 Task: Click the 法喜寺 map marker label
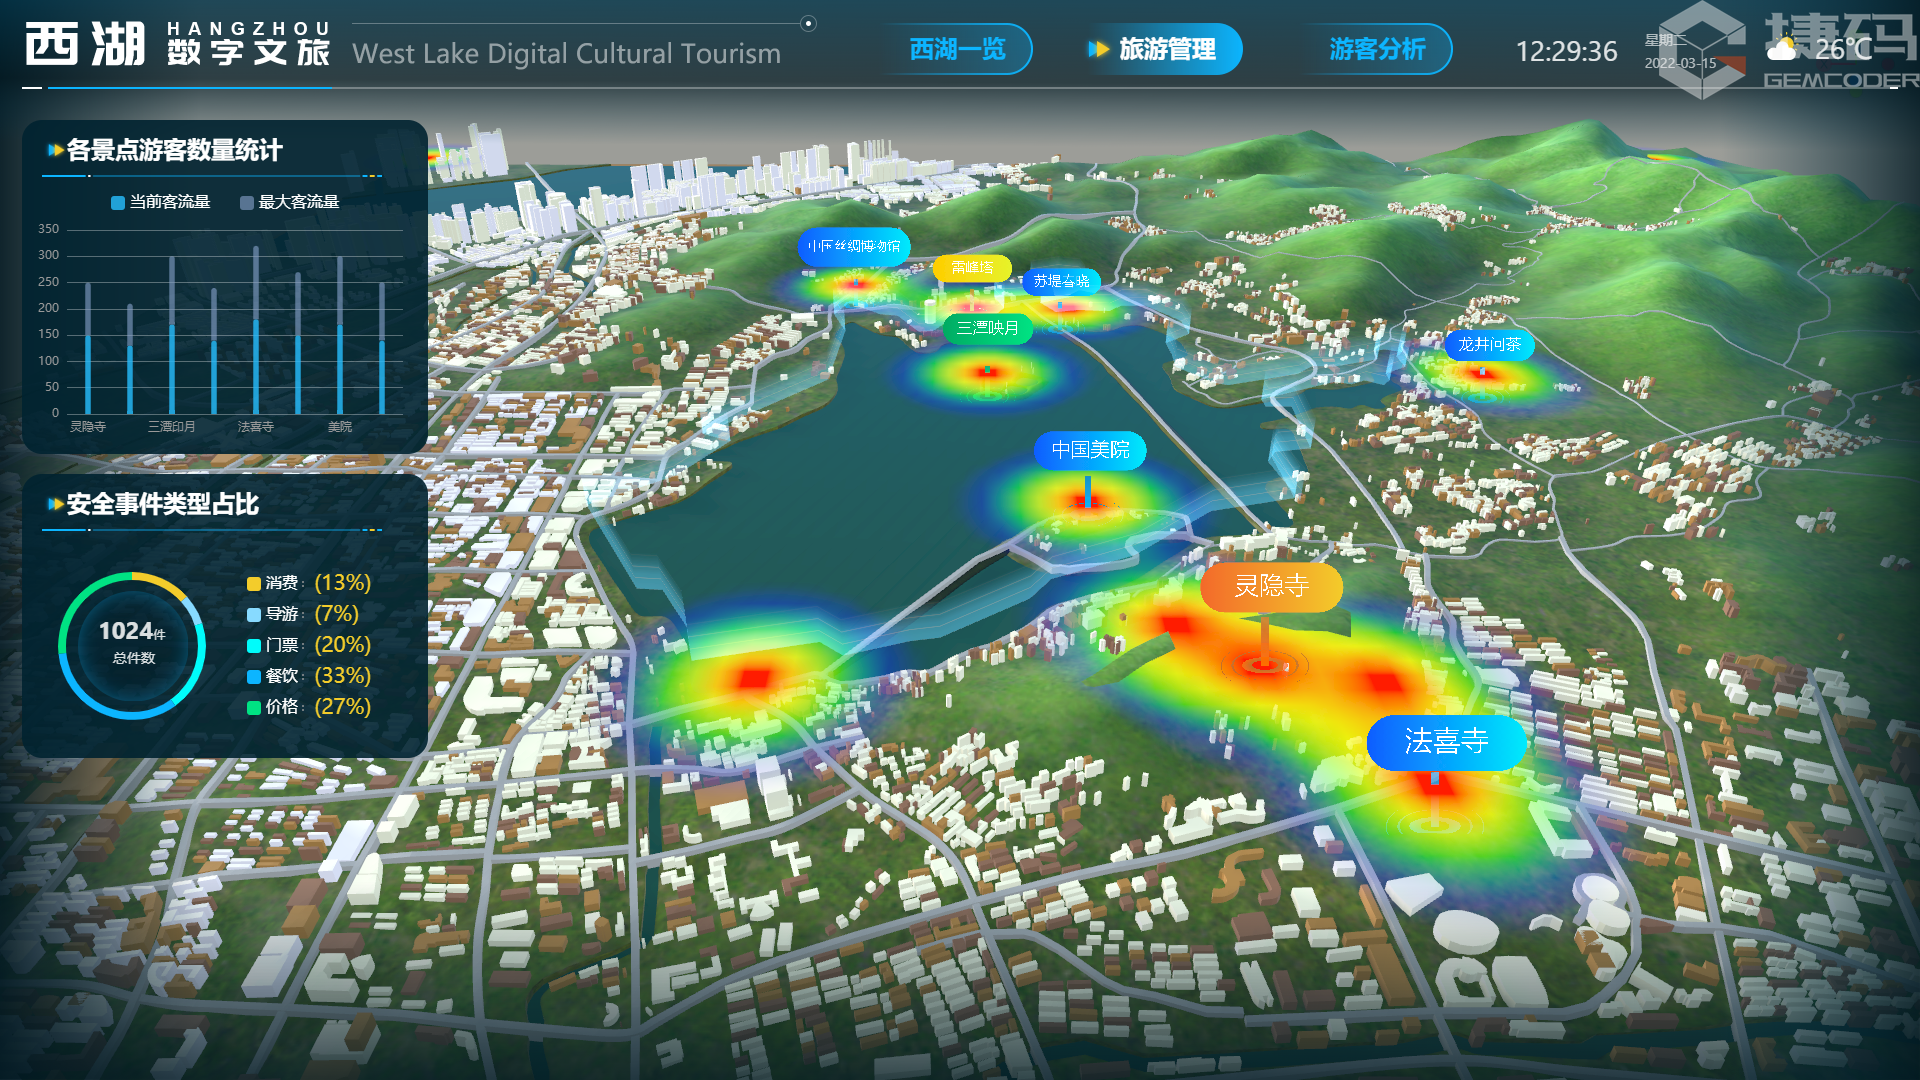click(1446, 742)
